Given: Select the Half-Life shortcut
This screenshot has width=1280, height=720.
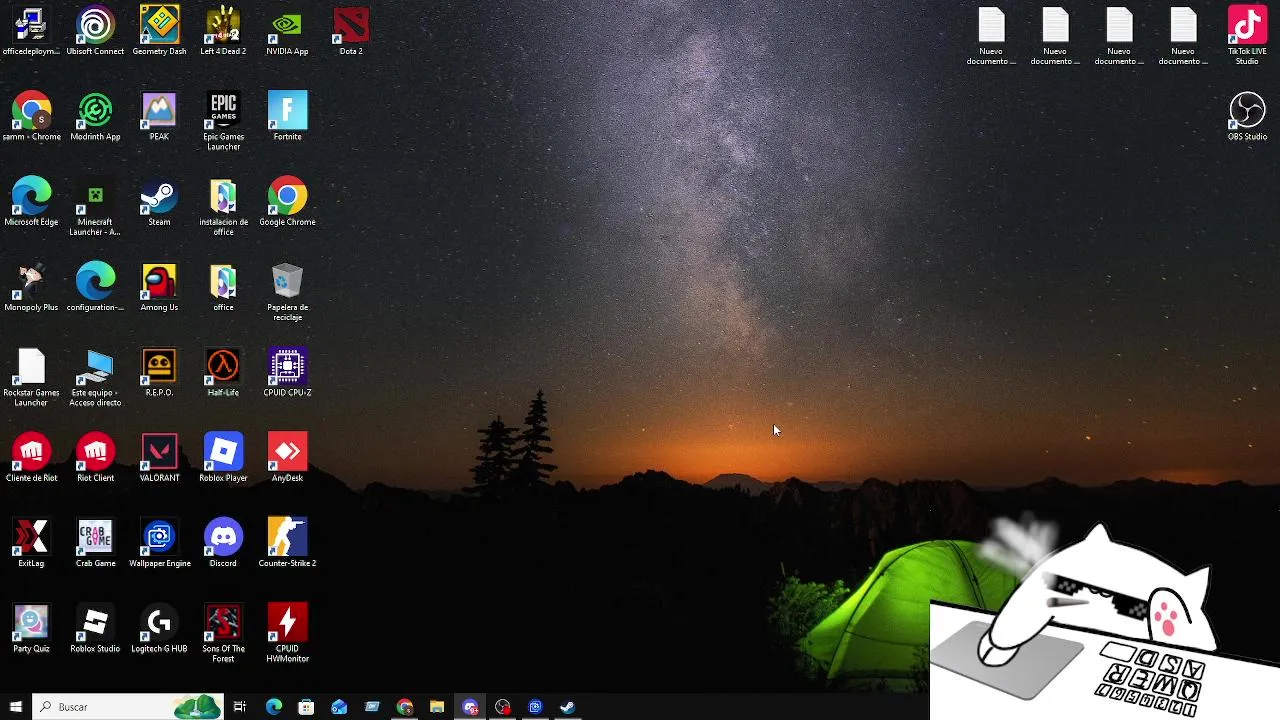Looking at the screenshot, I should pyautogui.click(x=223, y=373).
